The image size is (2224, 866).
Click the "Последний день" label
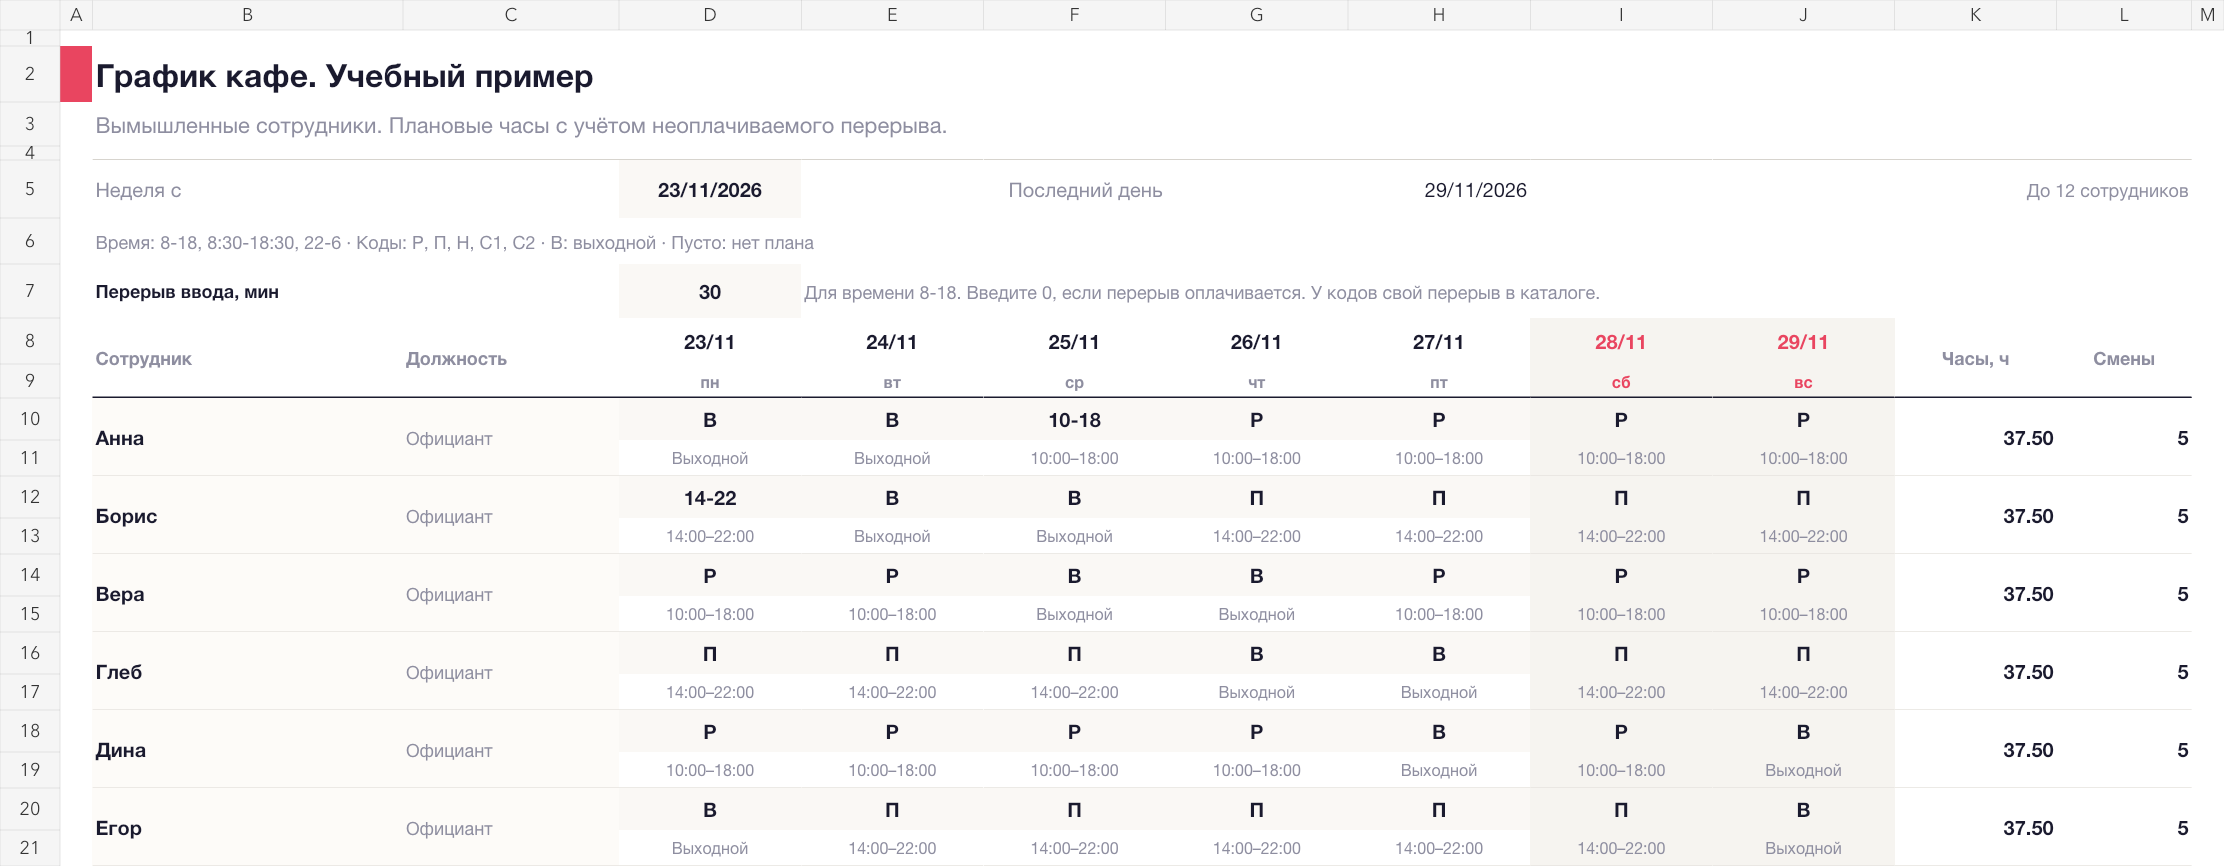pos(1085,190)
